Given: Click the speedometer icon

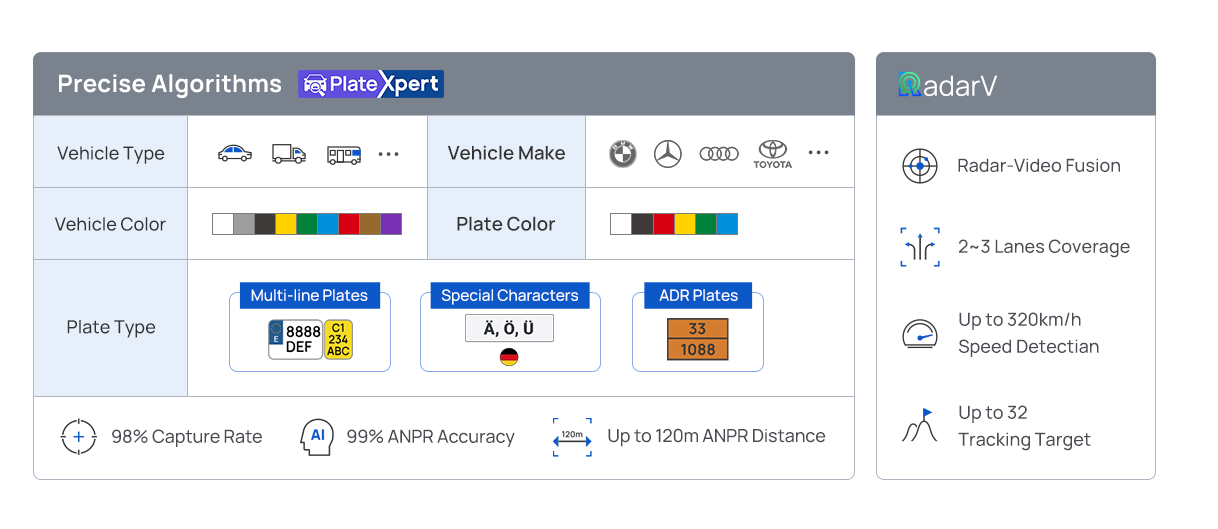Looking at the screenshot, I should click(920, 333).
